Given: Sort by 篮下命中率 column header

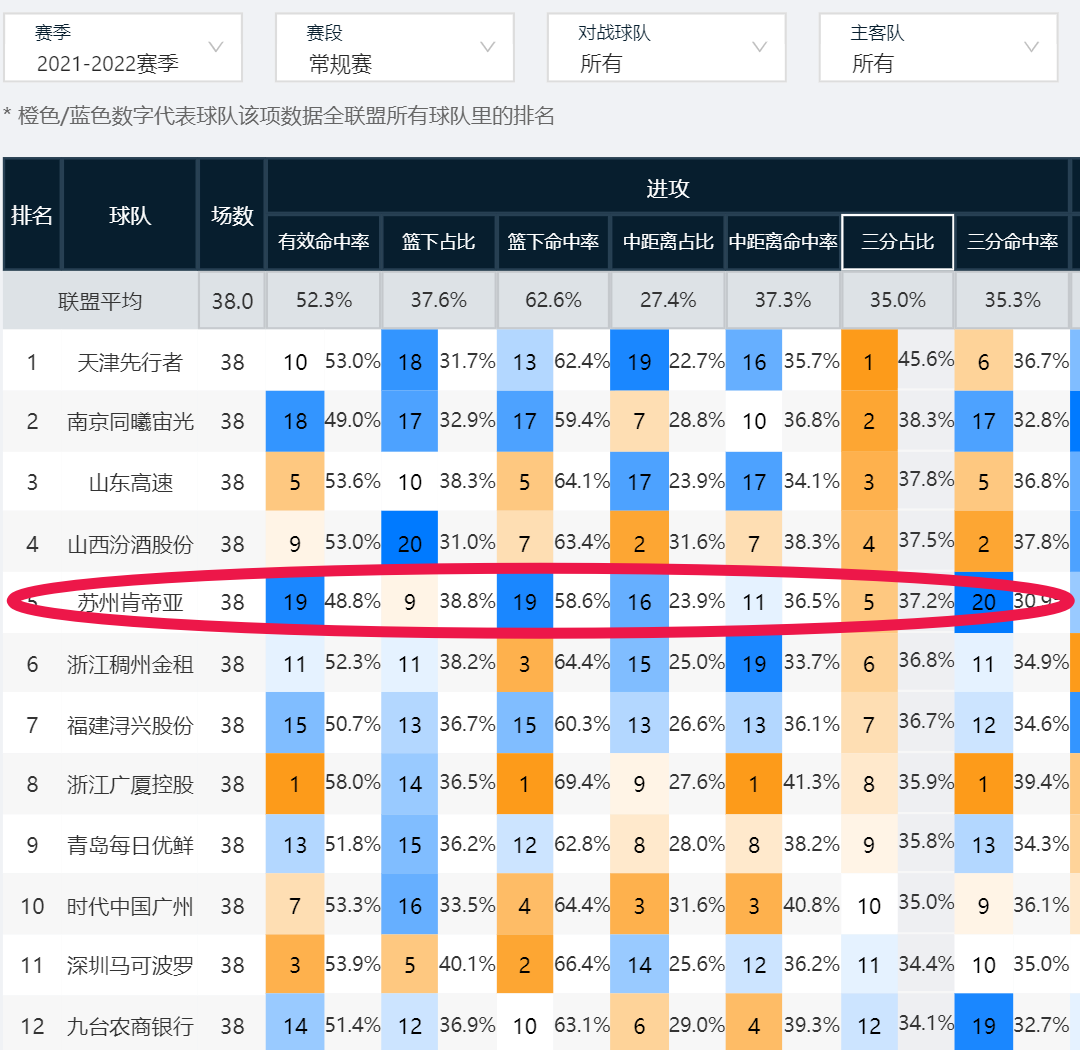Looking at the screenshot, I should tap(553, 242).
